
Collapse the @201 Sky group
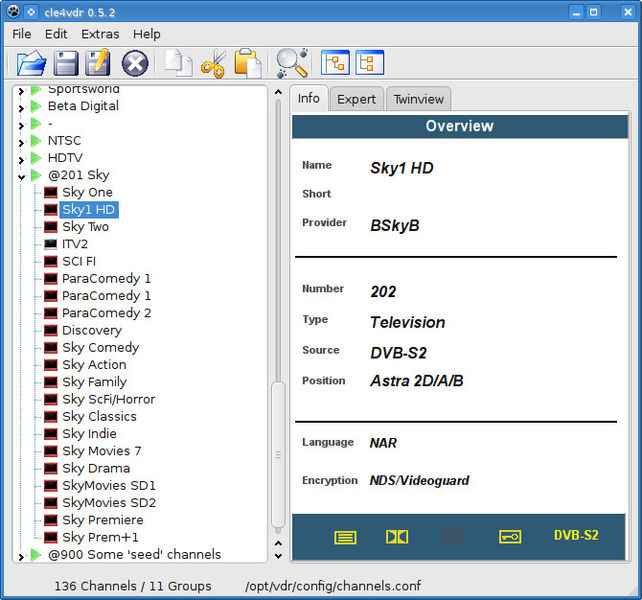coord(21,176)
